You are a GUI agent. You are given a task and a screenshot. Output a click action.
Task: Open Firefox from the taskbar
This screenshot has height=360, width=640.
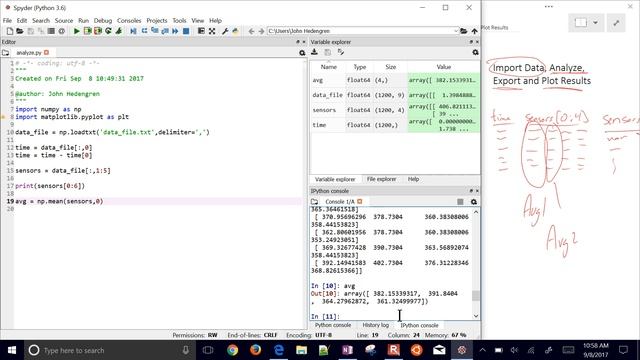(x=256, y=350)
